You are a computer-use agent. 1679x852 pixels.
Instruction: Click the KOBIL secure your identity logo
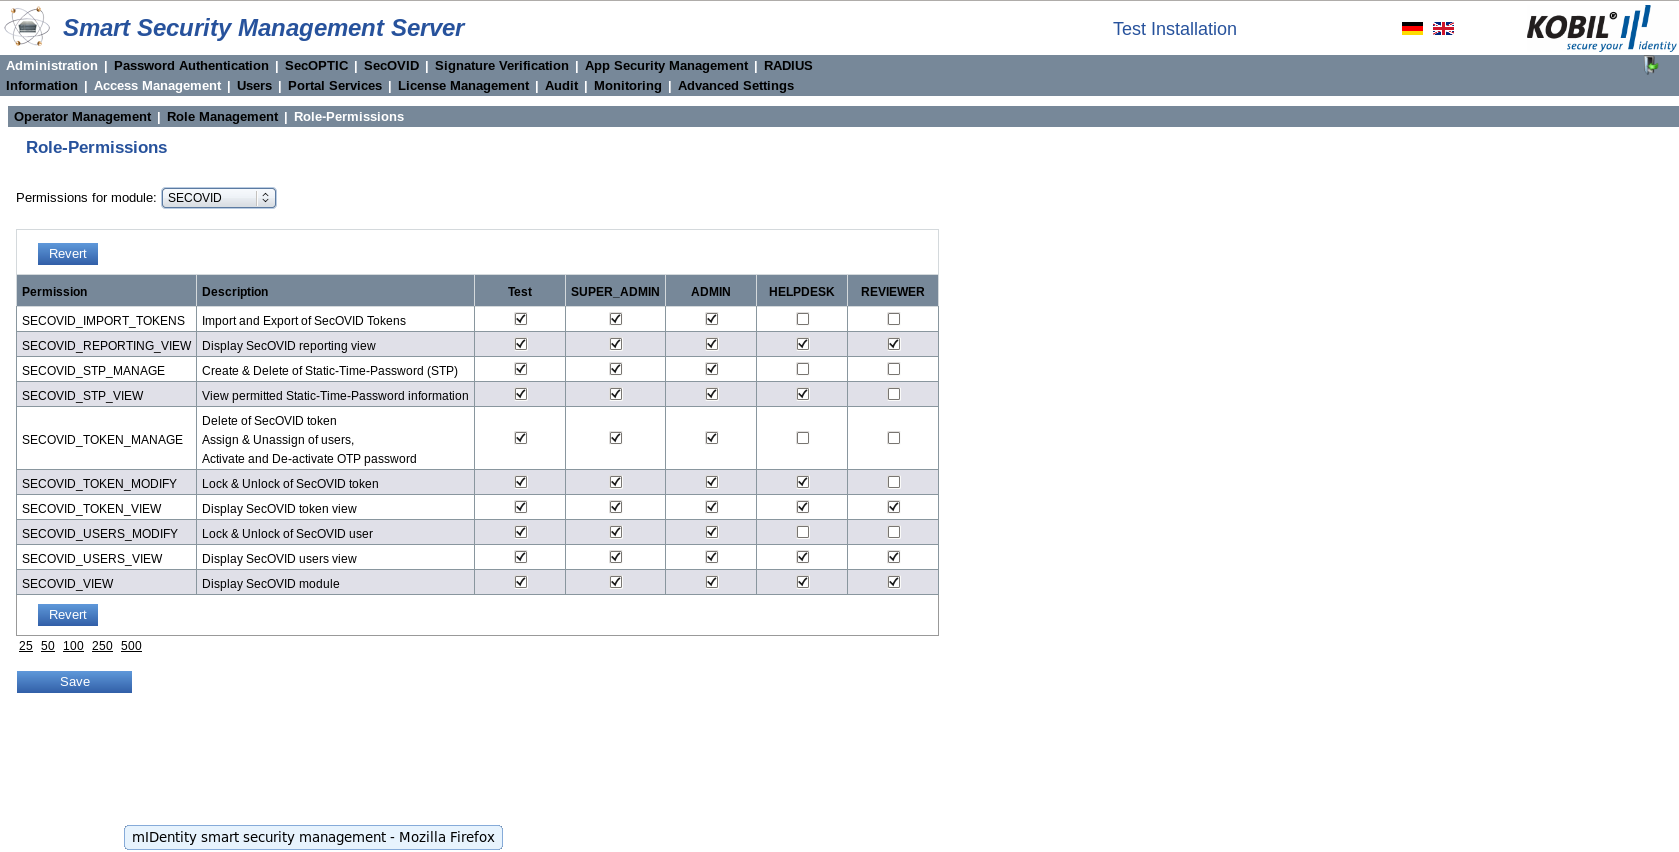(1601, 28)
